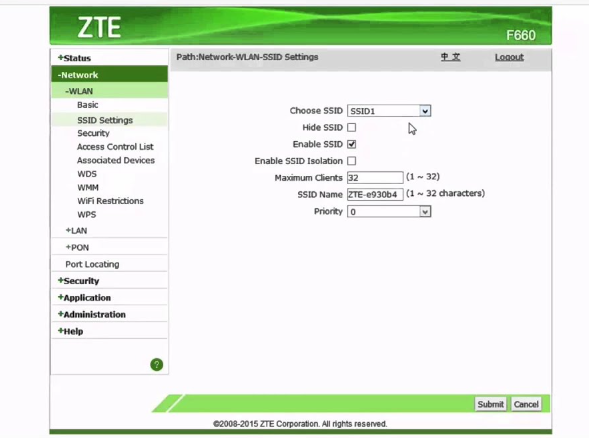This screenshot has height=438, width=589.
Task: Open the Security page under WLAN
Action: coord(93,133)
